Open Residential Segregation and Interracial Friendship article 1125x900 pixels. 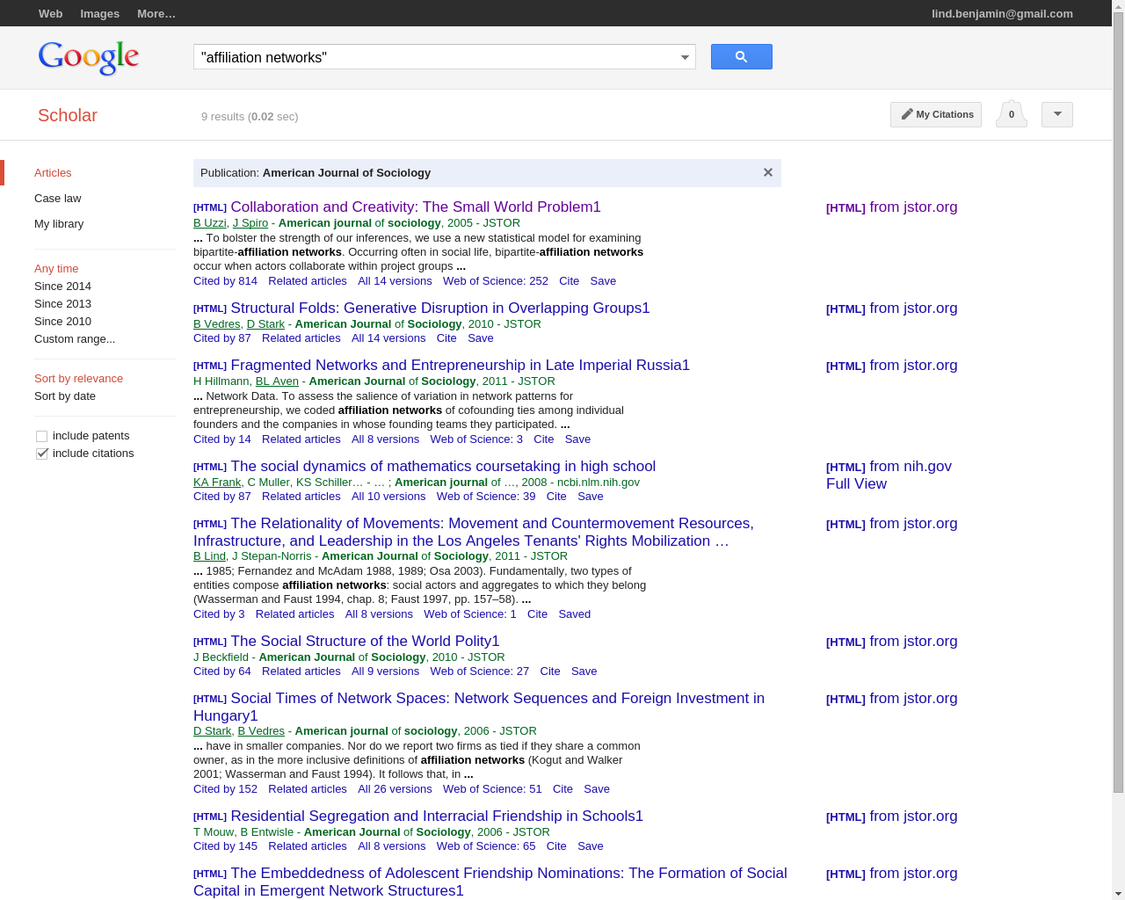pos(436,816)
